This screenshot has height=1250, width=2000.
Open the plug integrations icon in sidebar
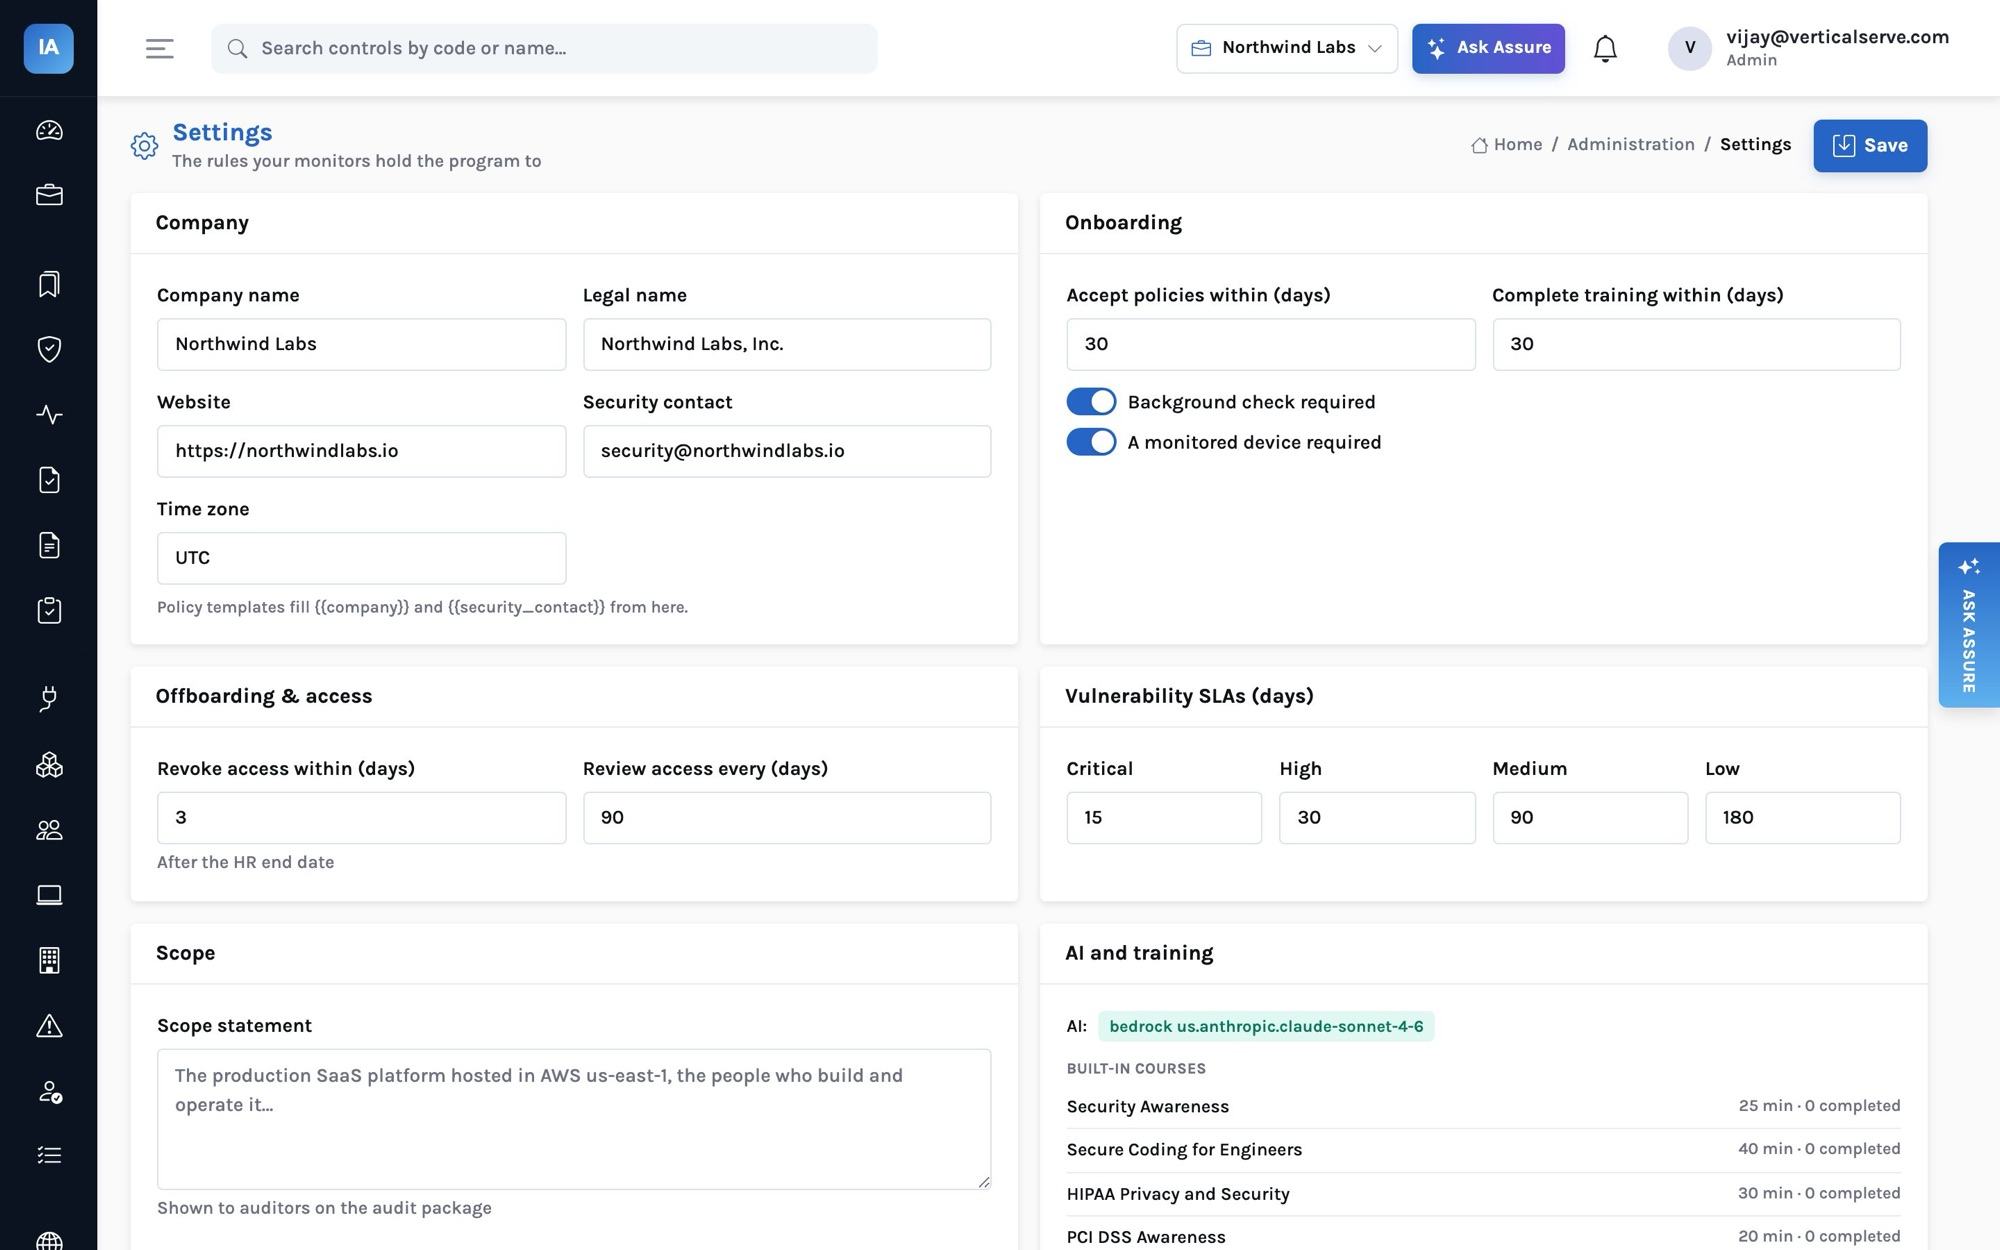pyautogui.click(x=49, y=699)
